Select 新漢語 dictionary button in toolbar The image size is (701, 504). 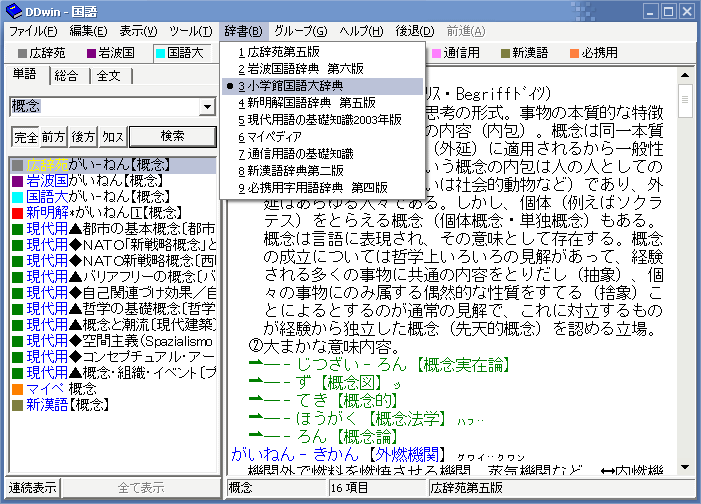click(x=524, y=53)
